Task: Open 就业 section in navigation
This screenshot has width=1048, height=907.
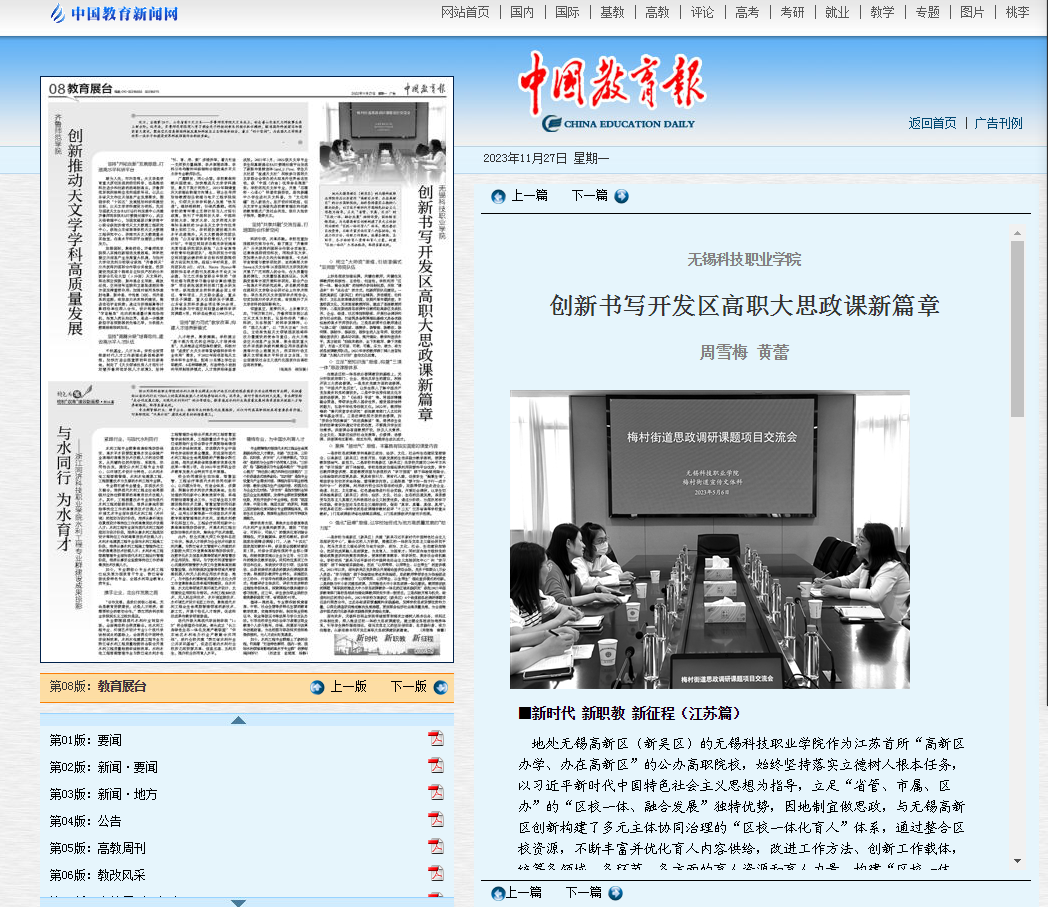Action: pyautogui.click(x=837, y=12)
